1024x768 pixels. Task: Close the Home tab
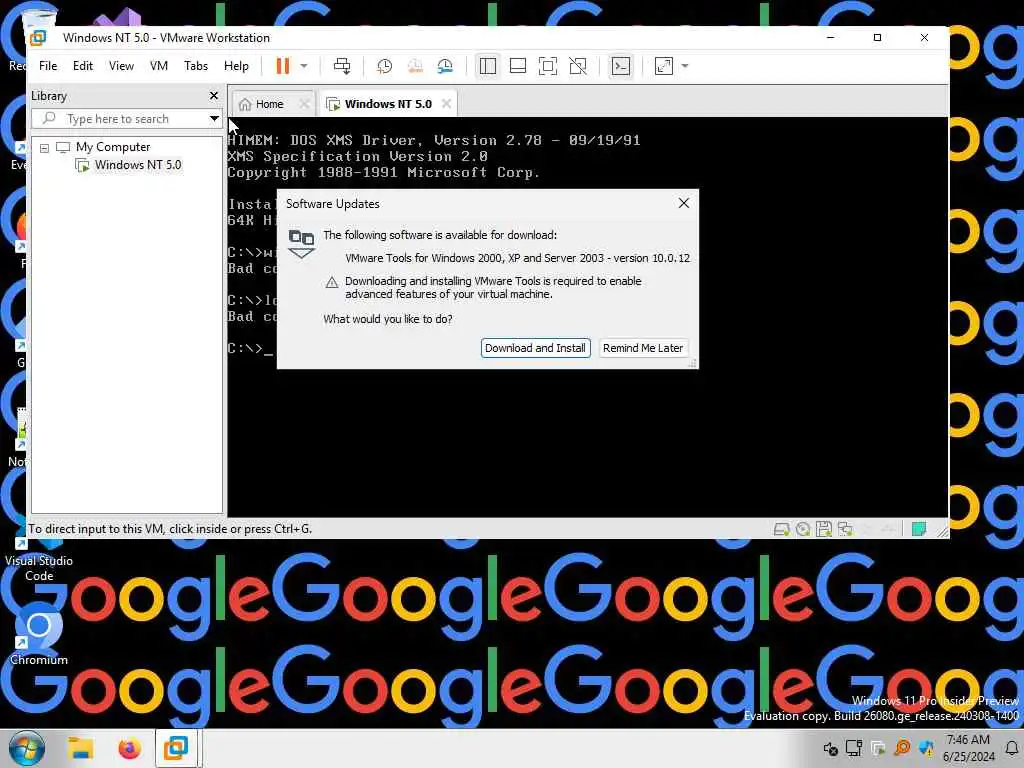point(304,104)
